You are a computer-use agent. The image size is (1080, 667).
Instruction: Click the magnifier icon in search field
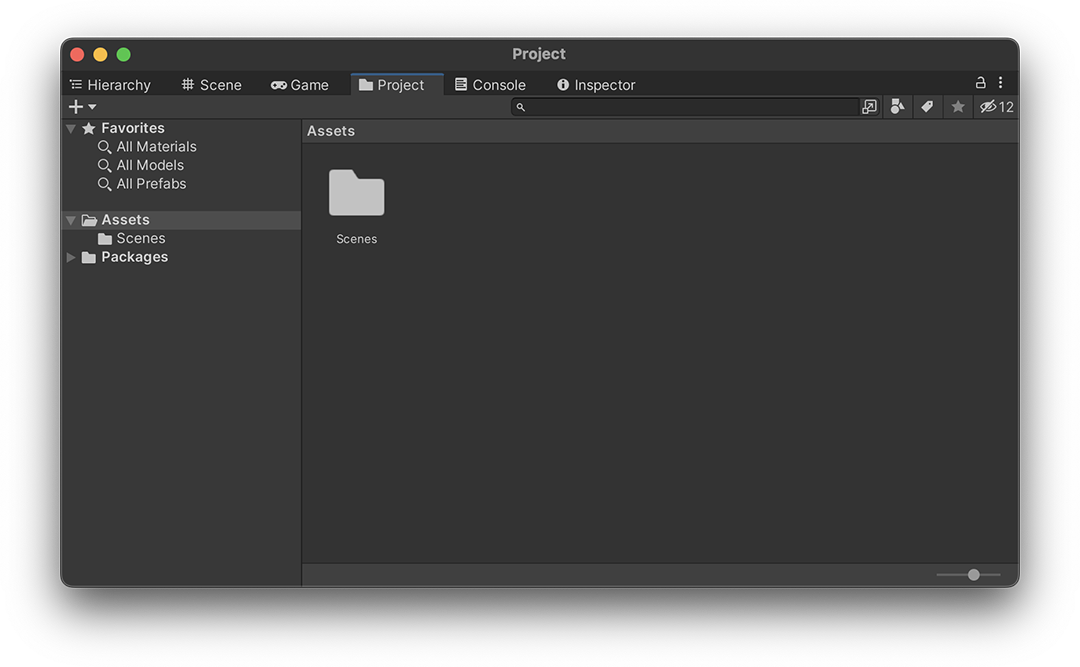(521, 107)
